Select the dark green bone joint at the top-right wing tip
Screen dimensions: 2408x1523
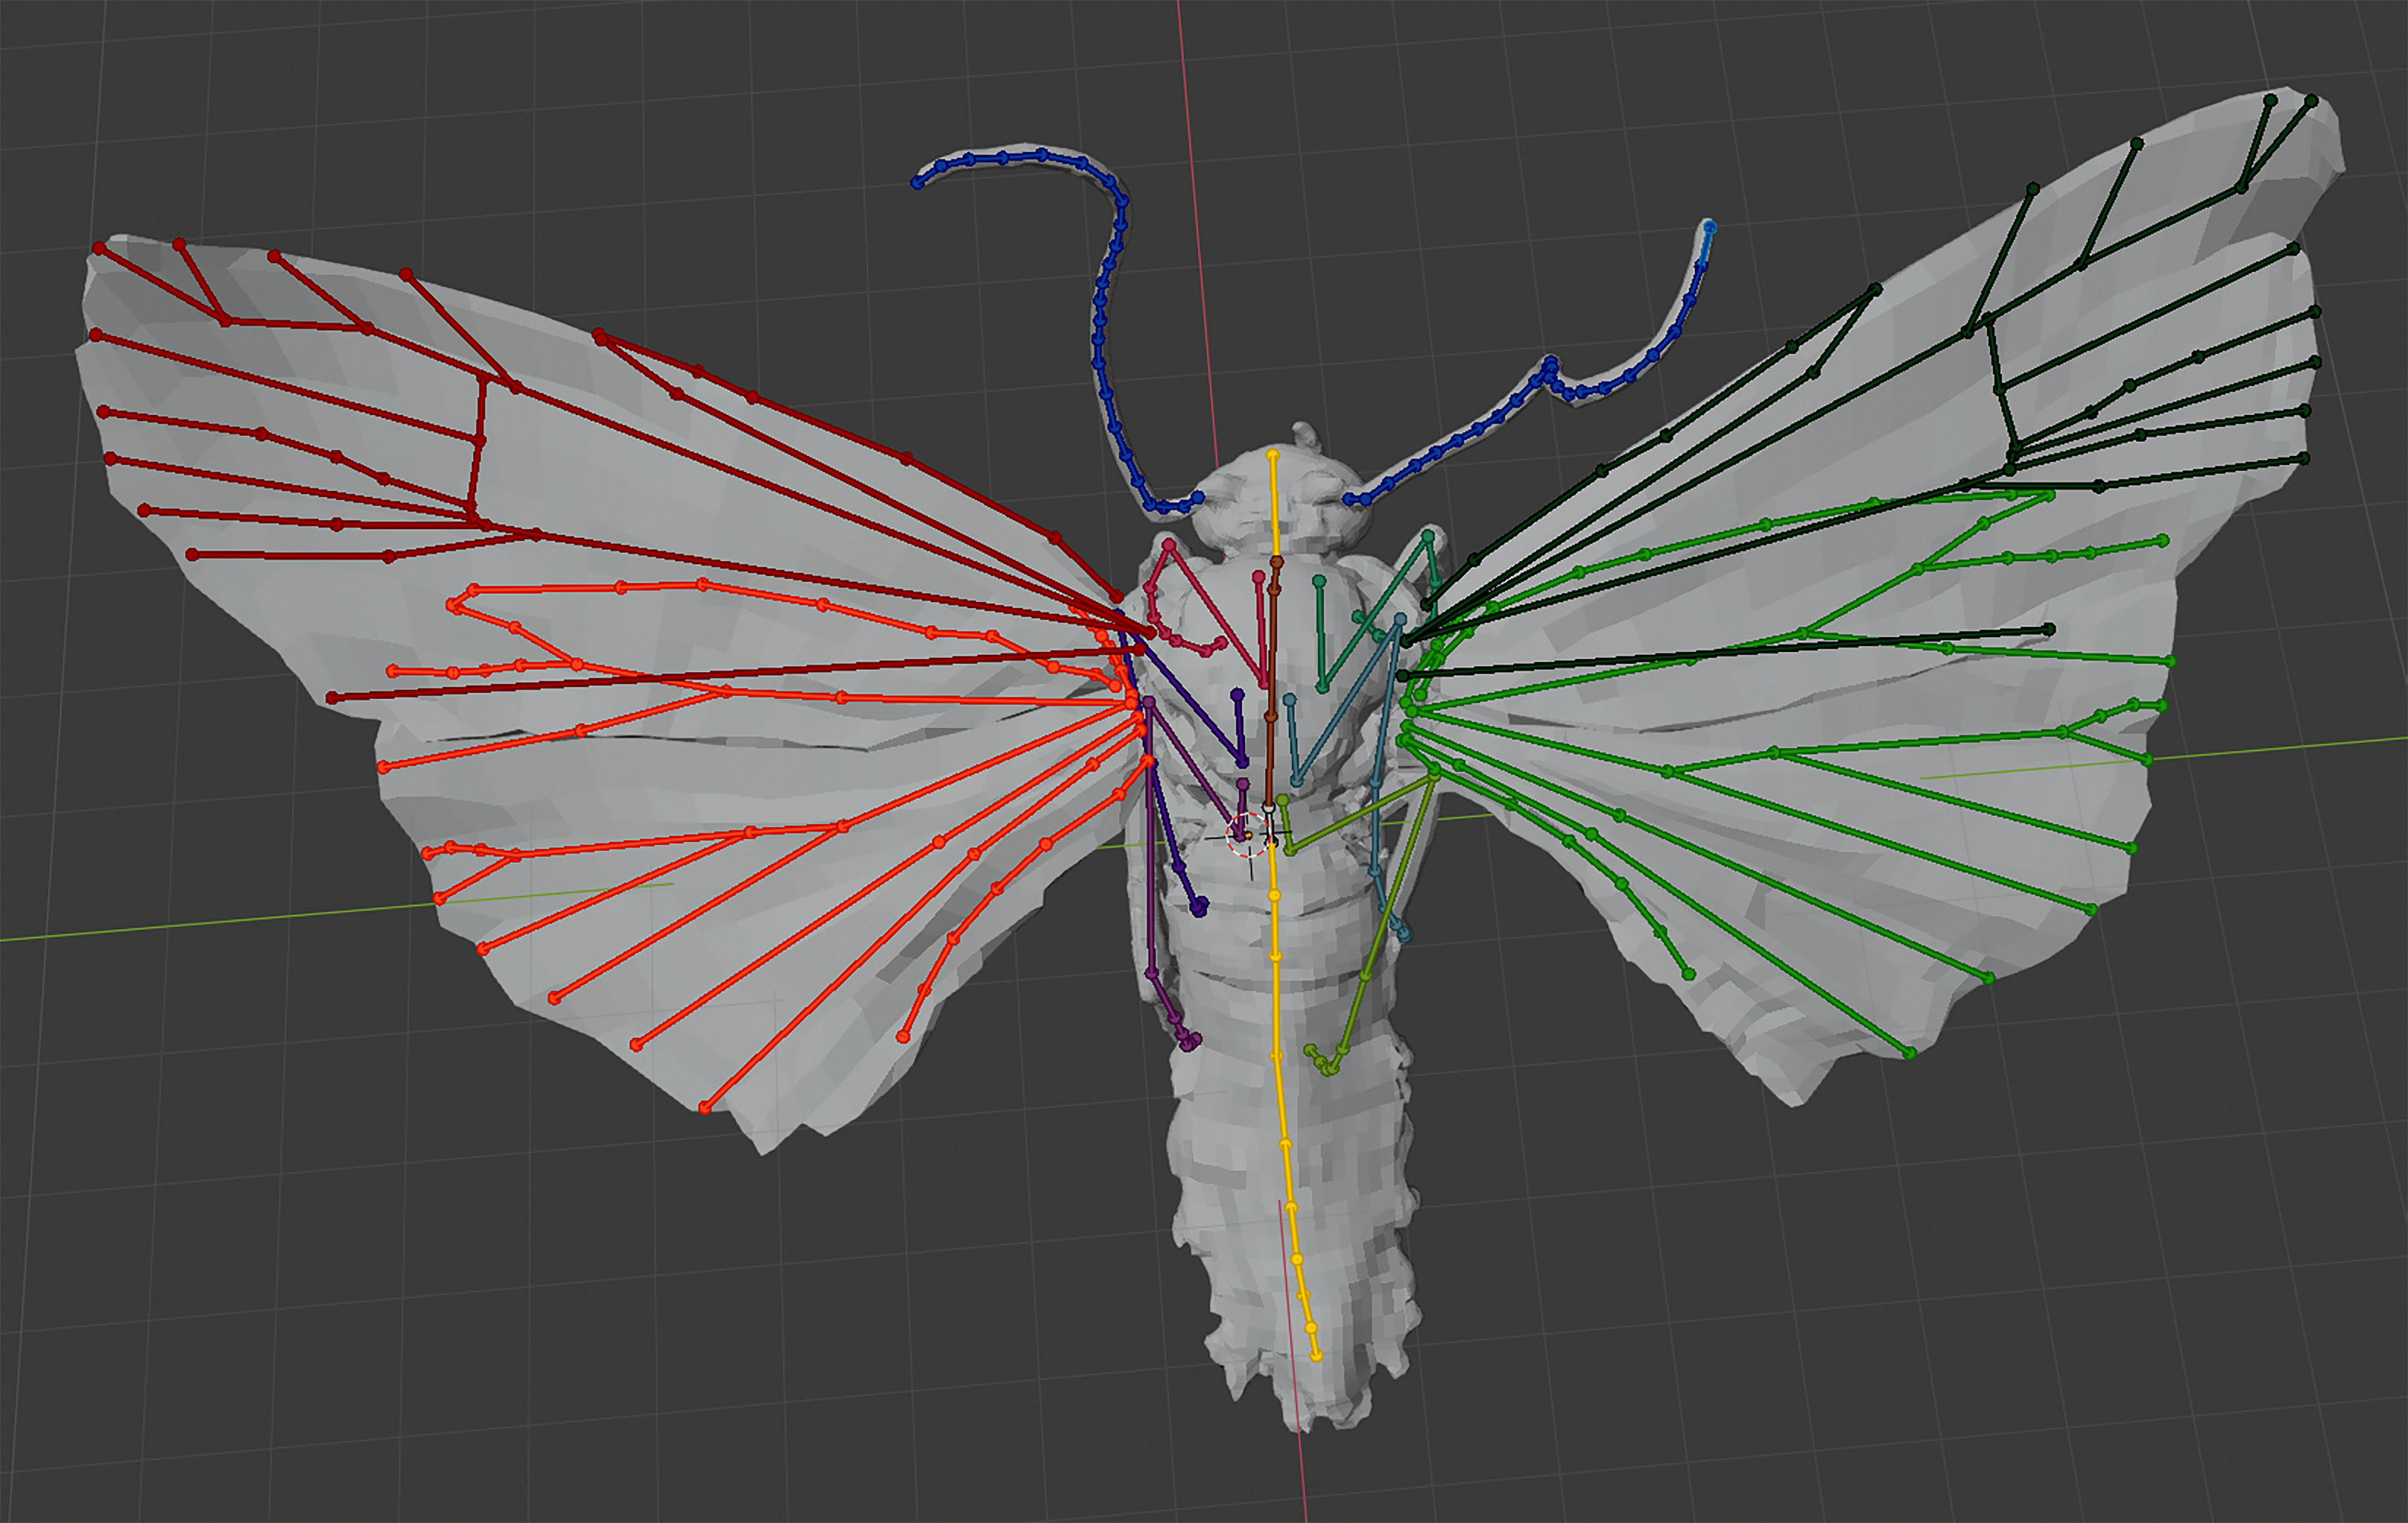pyautogui.click(x=2311, y=101)
